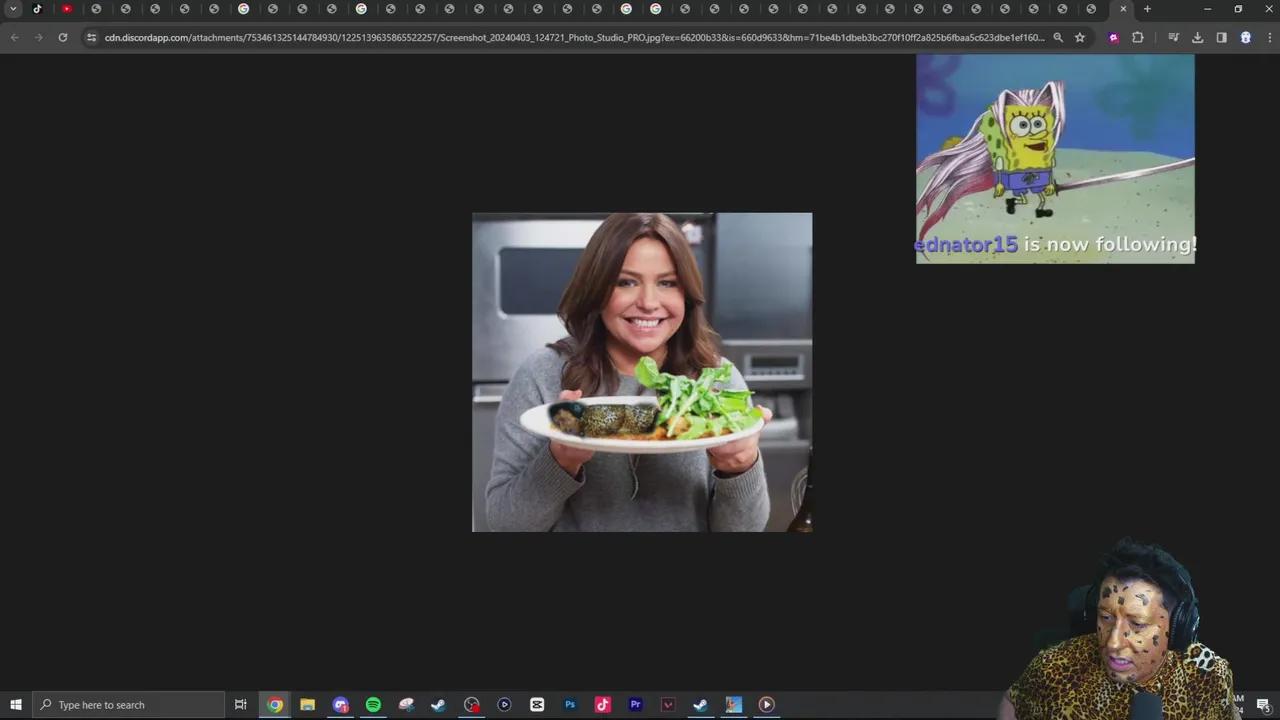Expand the tab search dropdown
1280x720 pixels.
pos(13,9)
